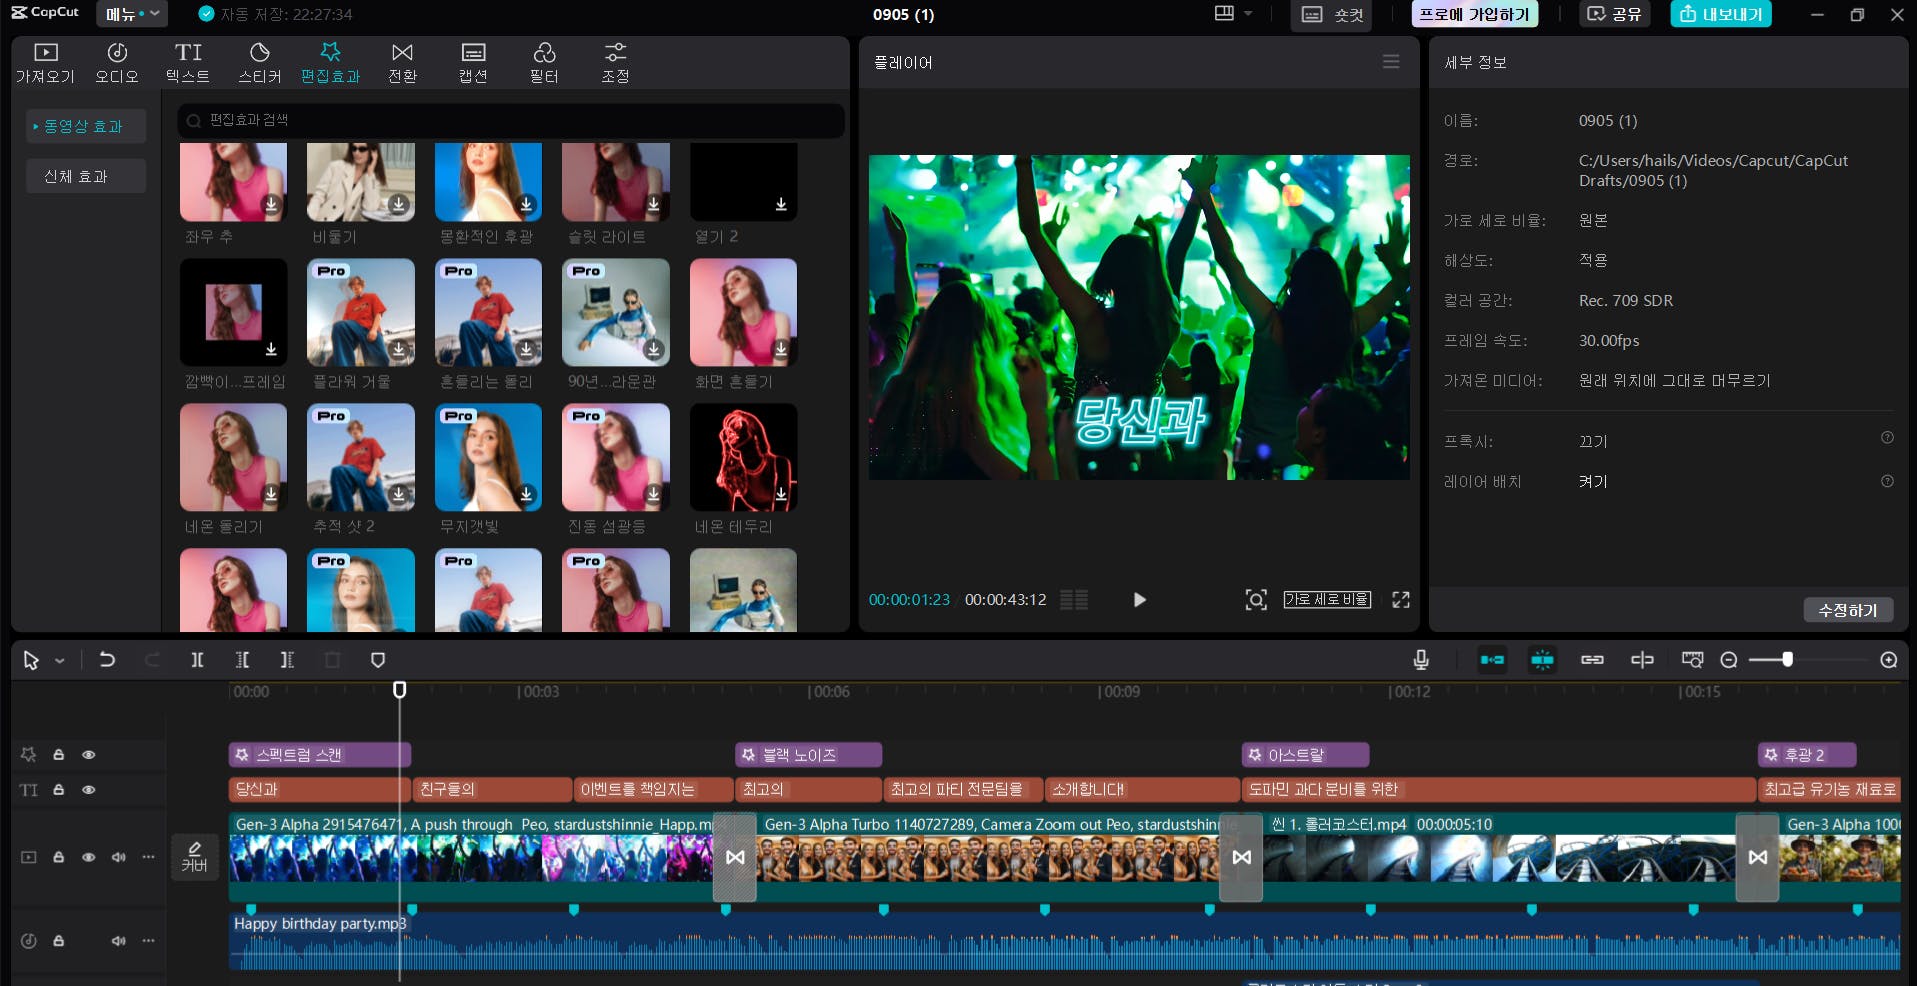This screenshot has height=986, width=1917.
Task: Click the zoom-out timeline magnifier icon
Action: click(x=1728, y=660)
